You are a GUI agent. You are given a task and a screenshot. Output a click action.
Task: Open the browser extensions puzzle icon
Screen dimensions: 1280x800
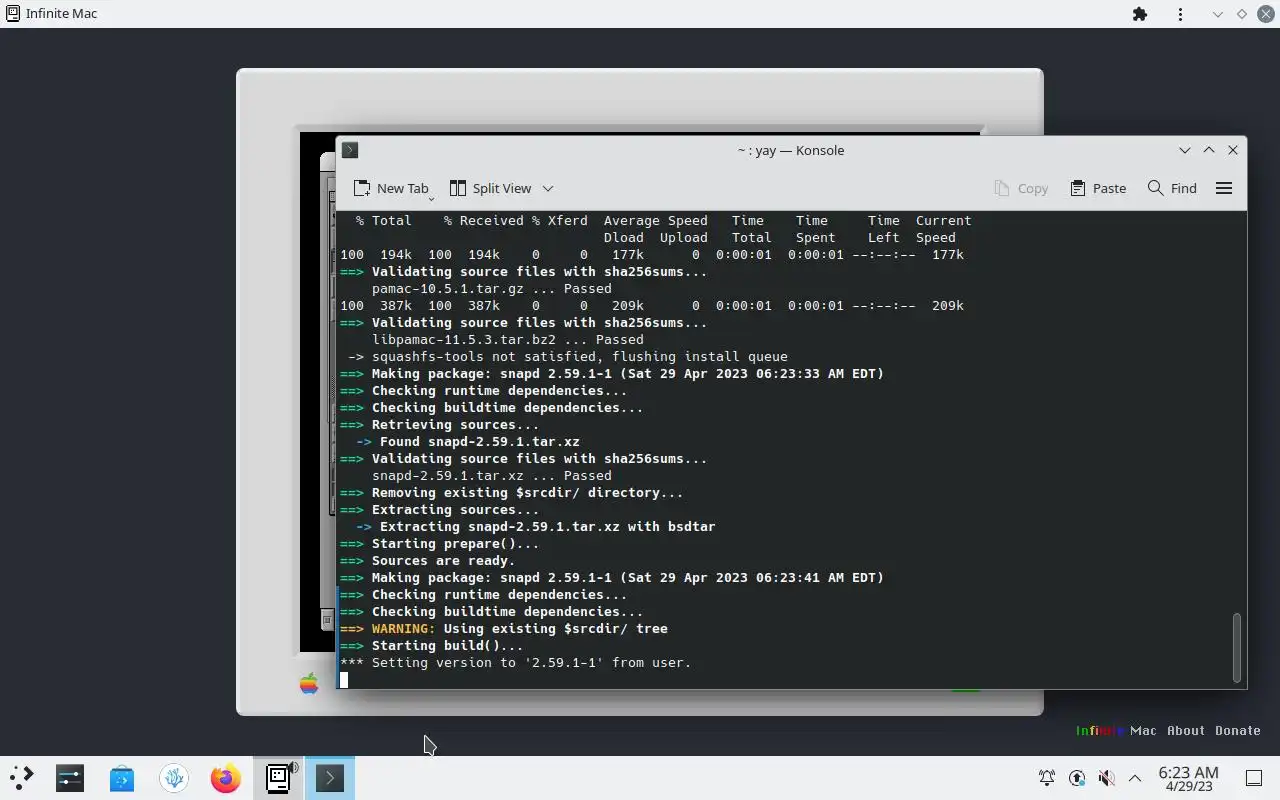[x=1140, y=14]
